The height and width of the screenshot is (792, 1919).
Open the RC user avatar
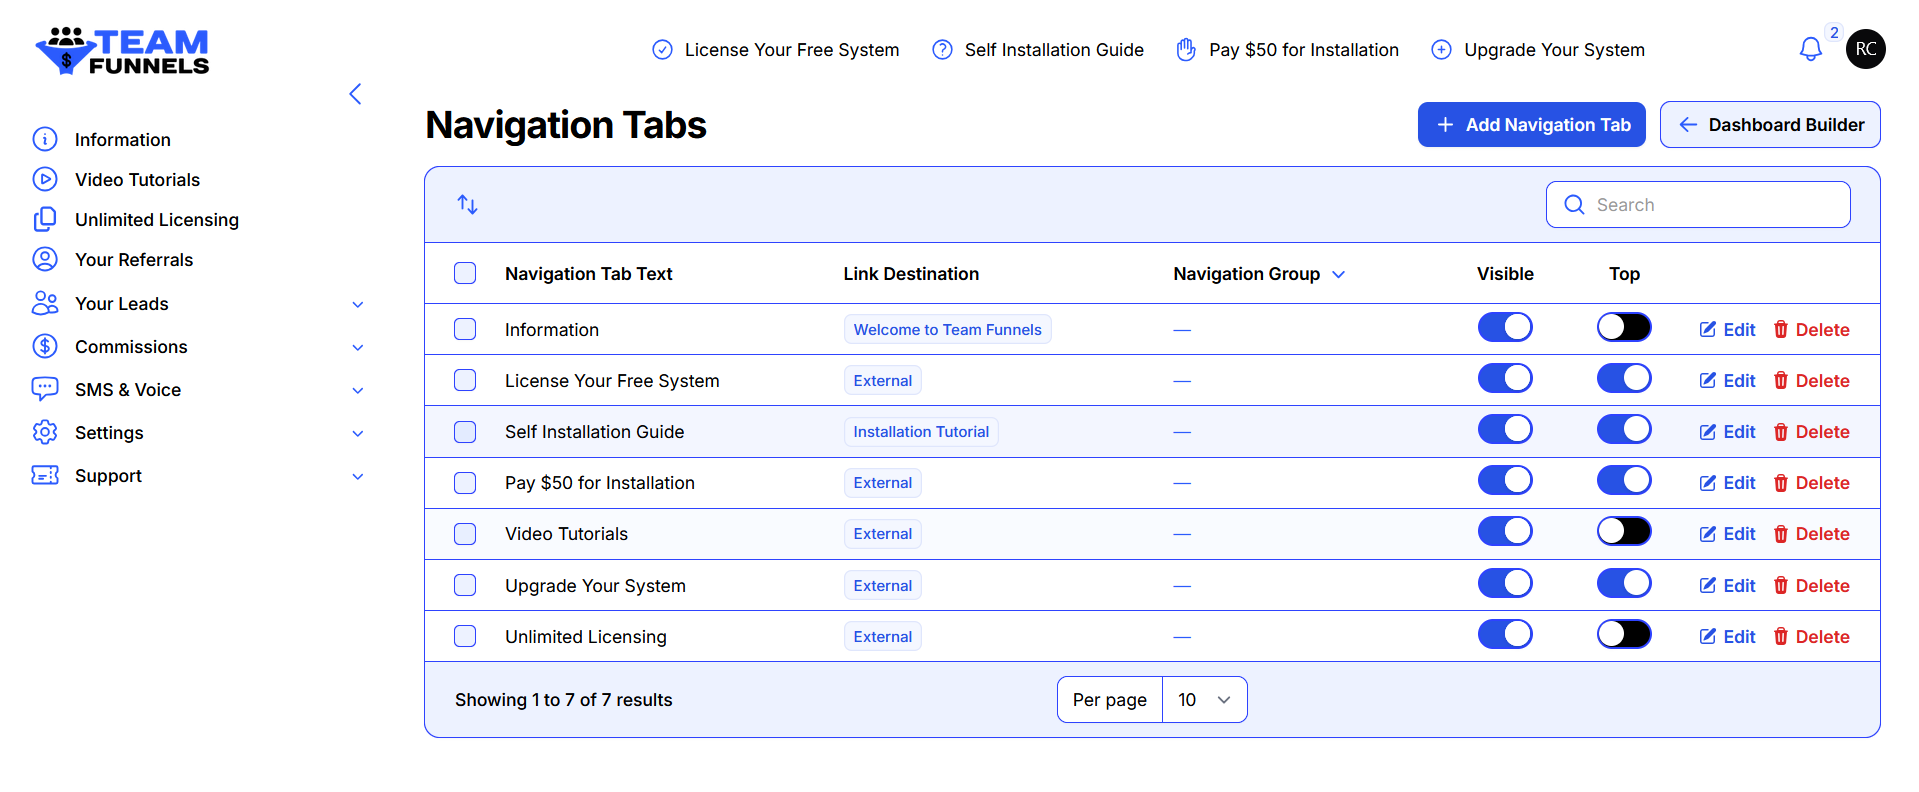(x=1865, y=49)
